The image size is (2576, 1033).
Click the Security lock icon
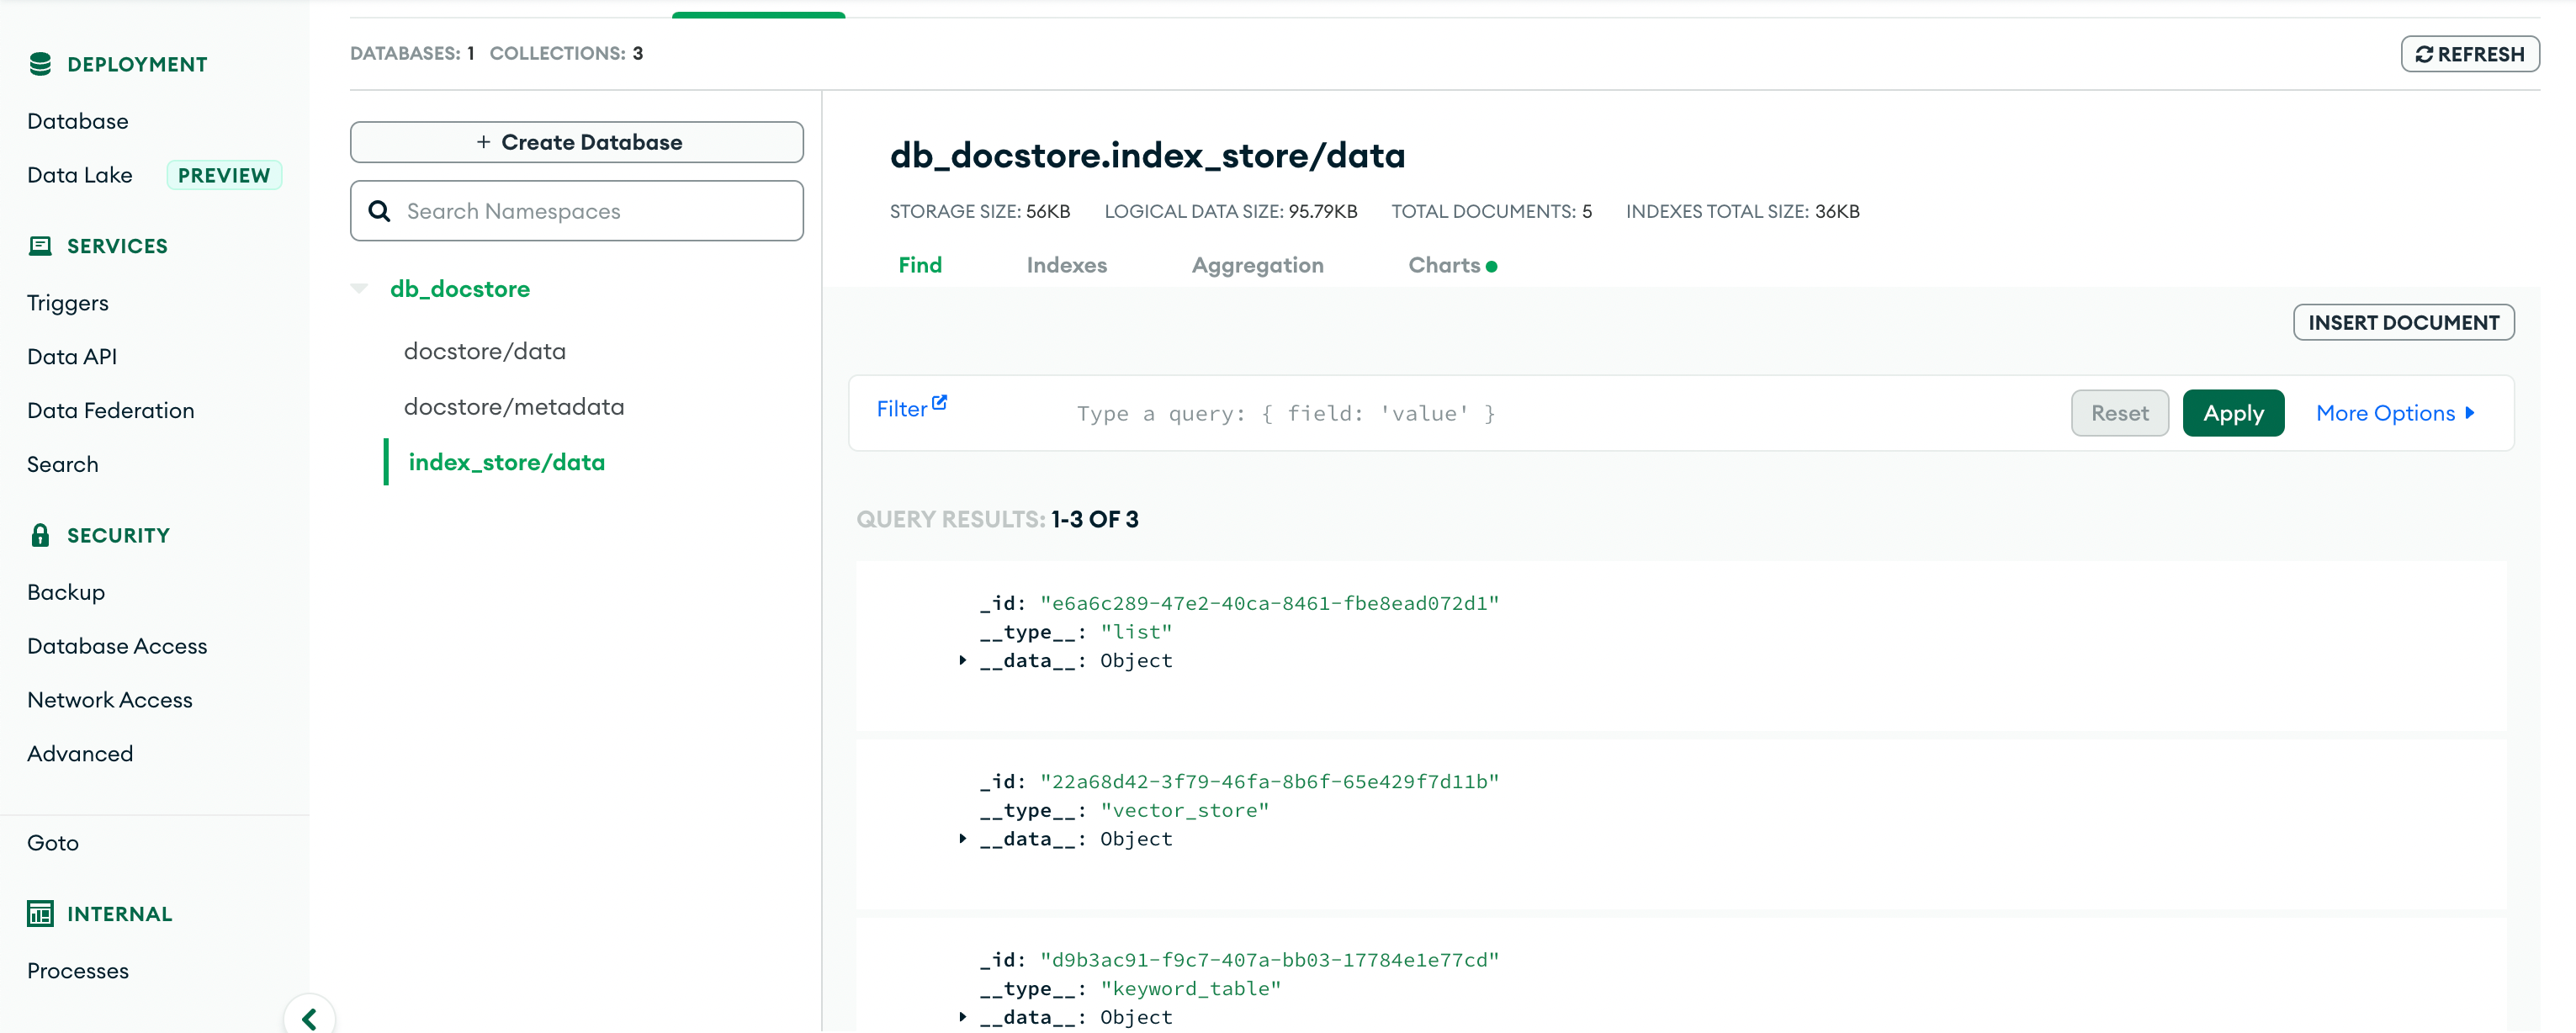pos(40,535)
